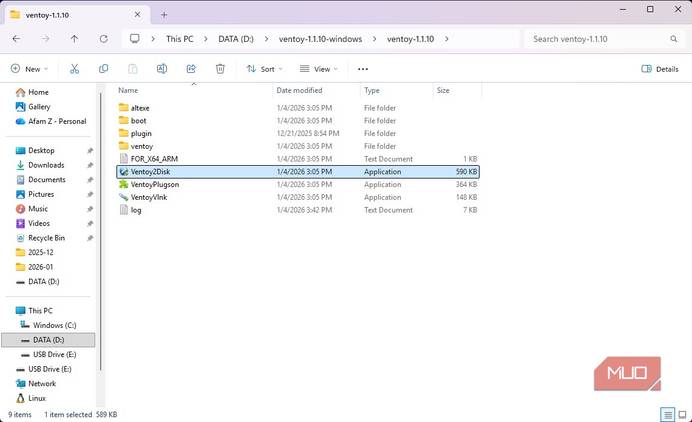
Task: Select the Ventoy2Disk application icon
Action: (x=124, y=172)
